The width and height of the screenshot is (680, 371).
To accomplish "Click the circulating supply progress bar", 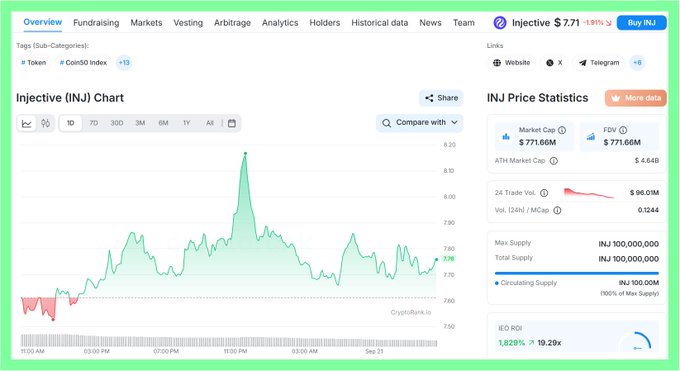I will [x=577, y=273].
